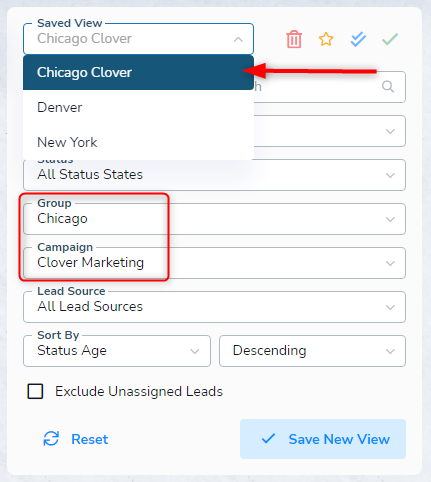This screenshot has width=431, height=482.
Task: Pick New York saved view option
Action: click(138, 142)
